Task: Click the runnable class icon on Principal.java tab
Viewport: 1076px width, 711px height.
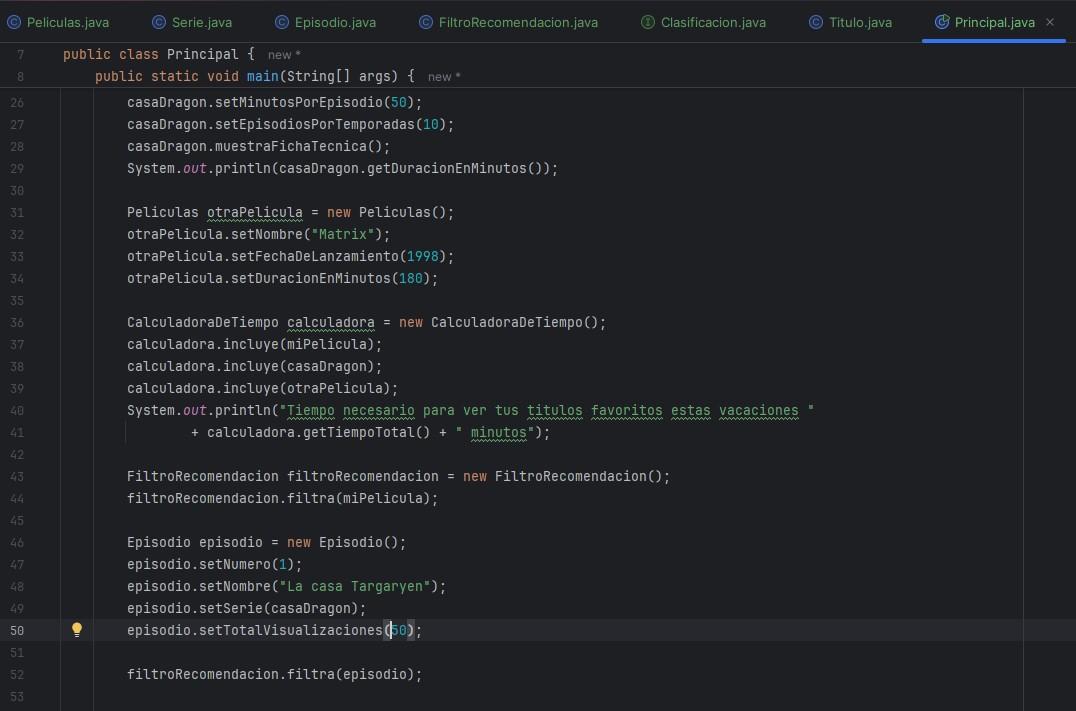Action: [x=942, y=22]
